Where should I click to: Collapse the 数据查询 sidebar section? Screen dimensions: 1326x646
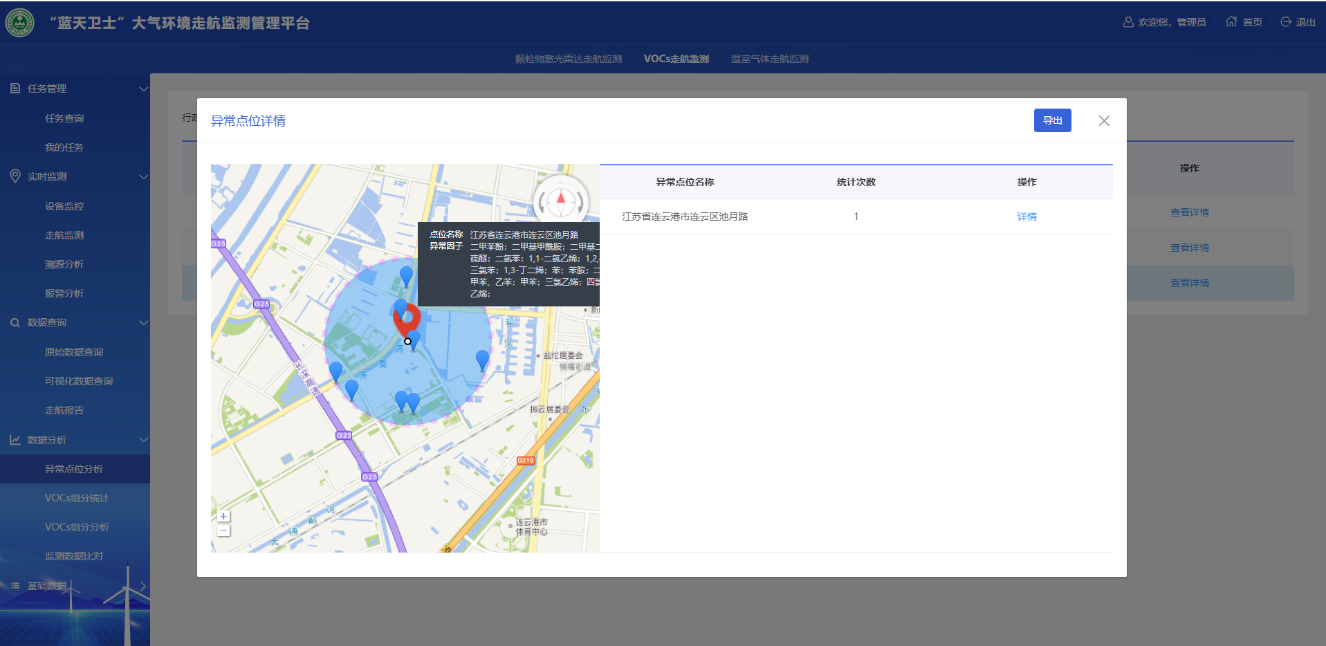click(143, 323)
